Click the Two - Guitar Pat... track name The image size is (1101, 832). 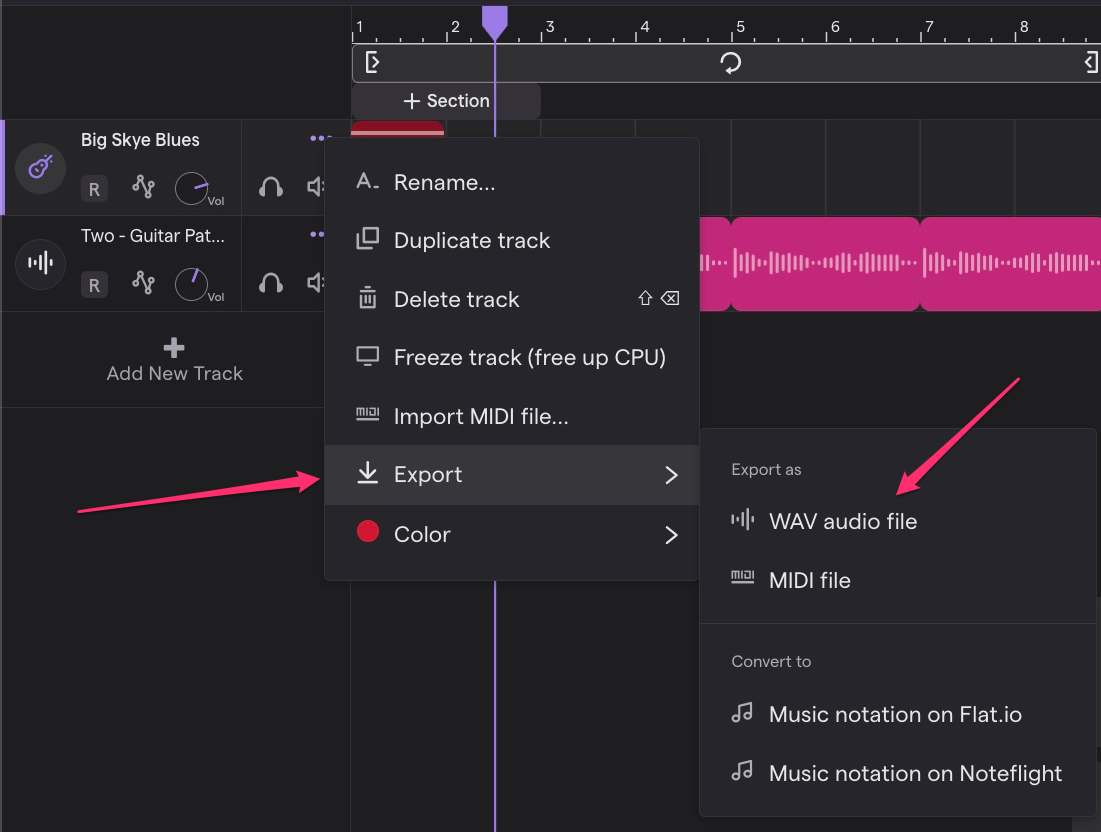[152, 236]
